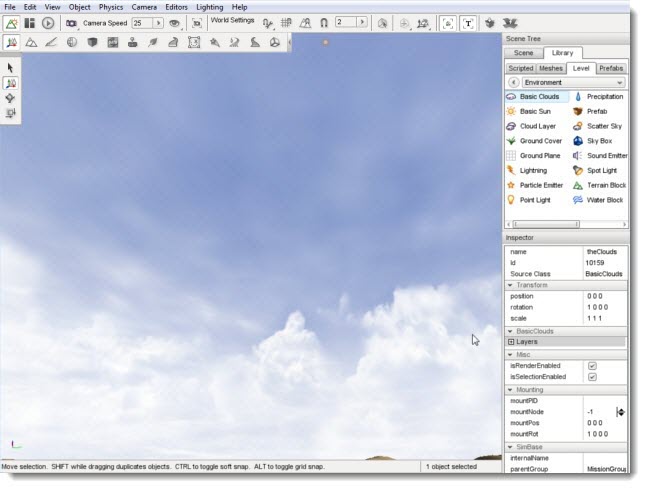Image resolution: width=645 pixels, height=488 pixels.
Task: Open the Datablock Editor icon
Action: tap(113, 42)
